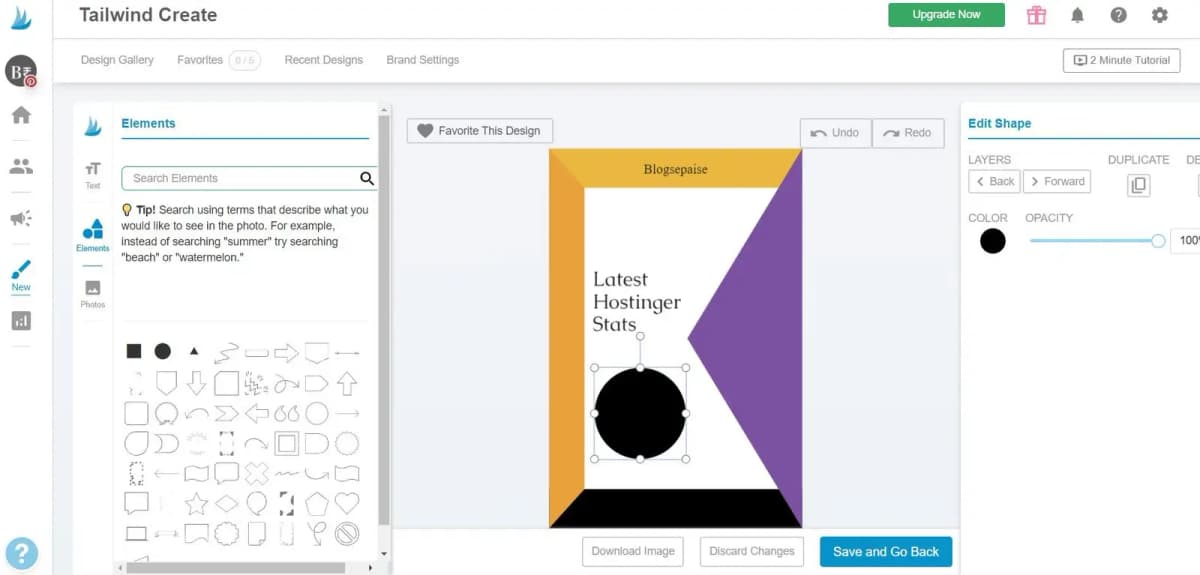Add the heart outline shape
This screenshot has height=575, width=1200.
(347, 502)
